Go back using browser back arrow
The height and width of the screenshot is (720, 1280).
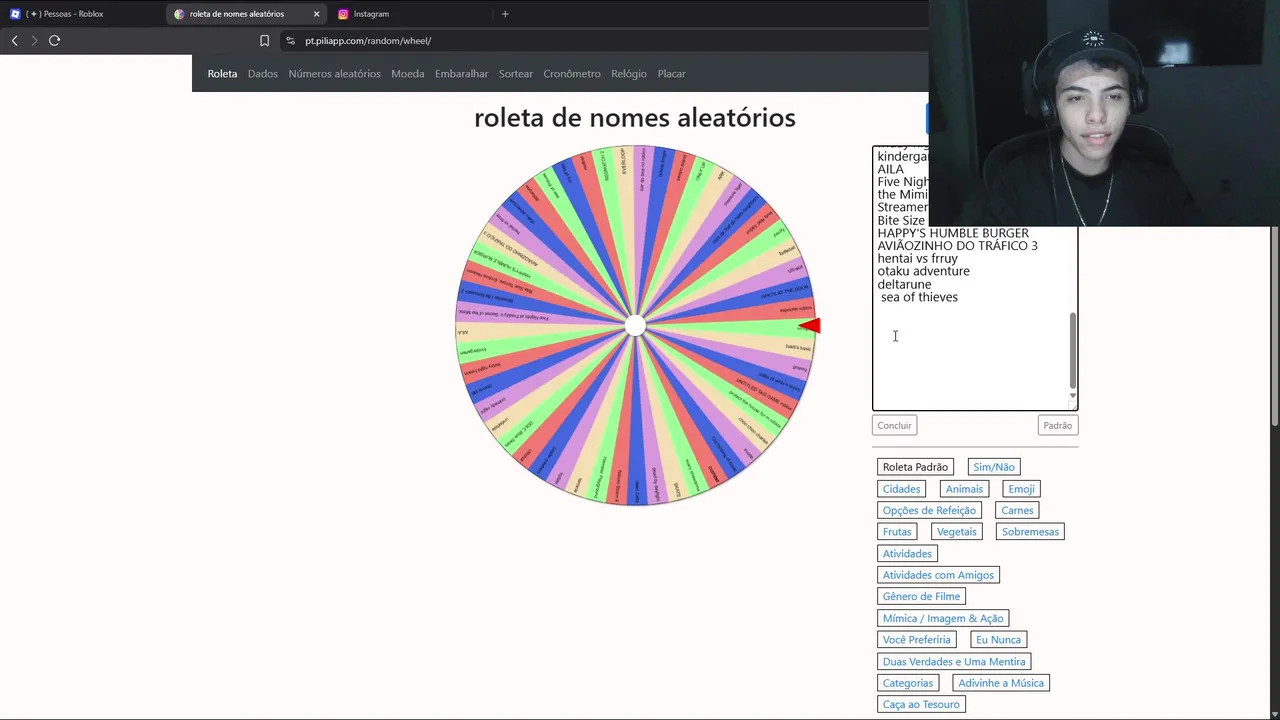tap(14, 40)
